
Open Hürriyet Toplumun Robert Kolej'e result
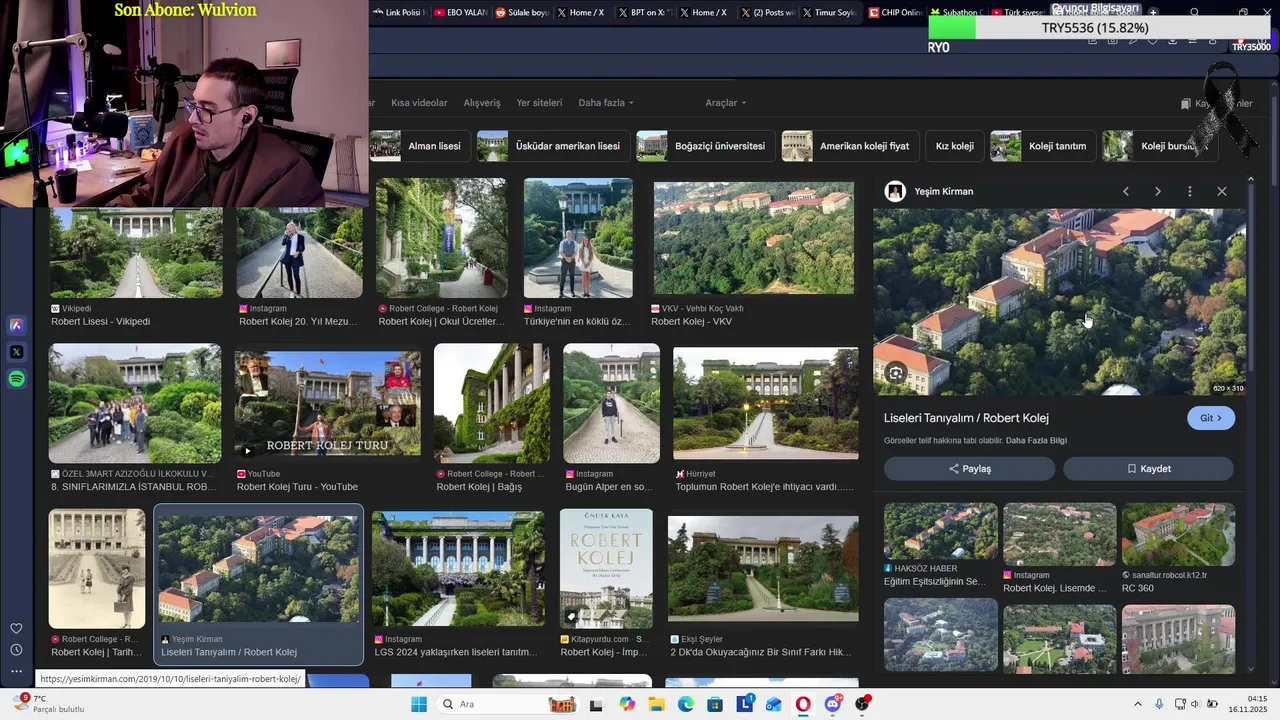point(765,404)
